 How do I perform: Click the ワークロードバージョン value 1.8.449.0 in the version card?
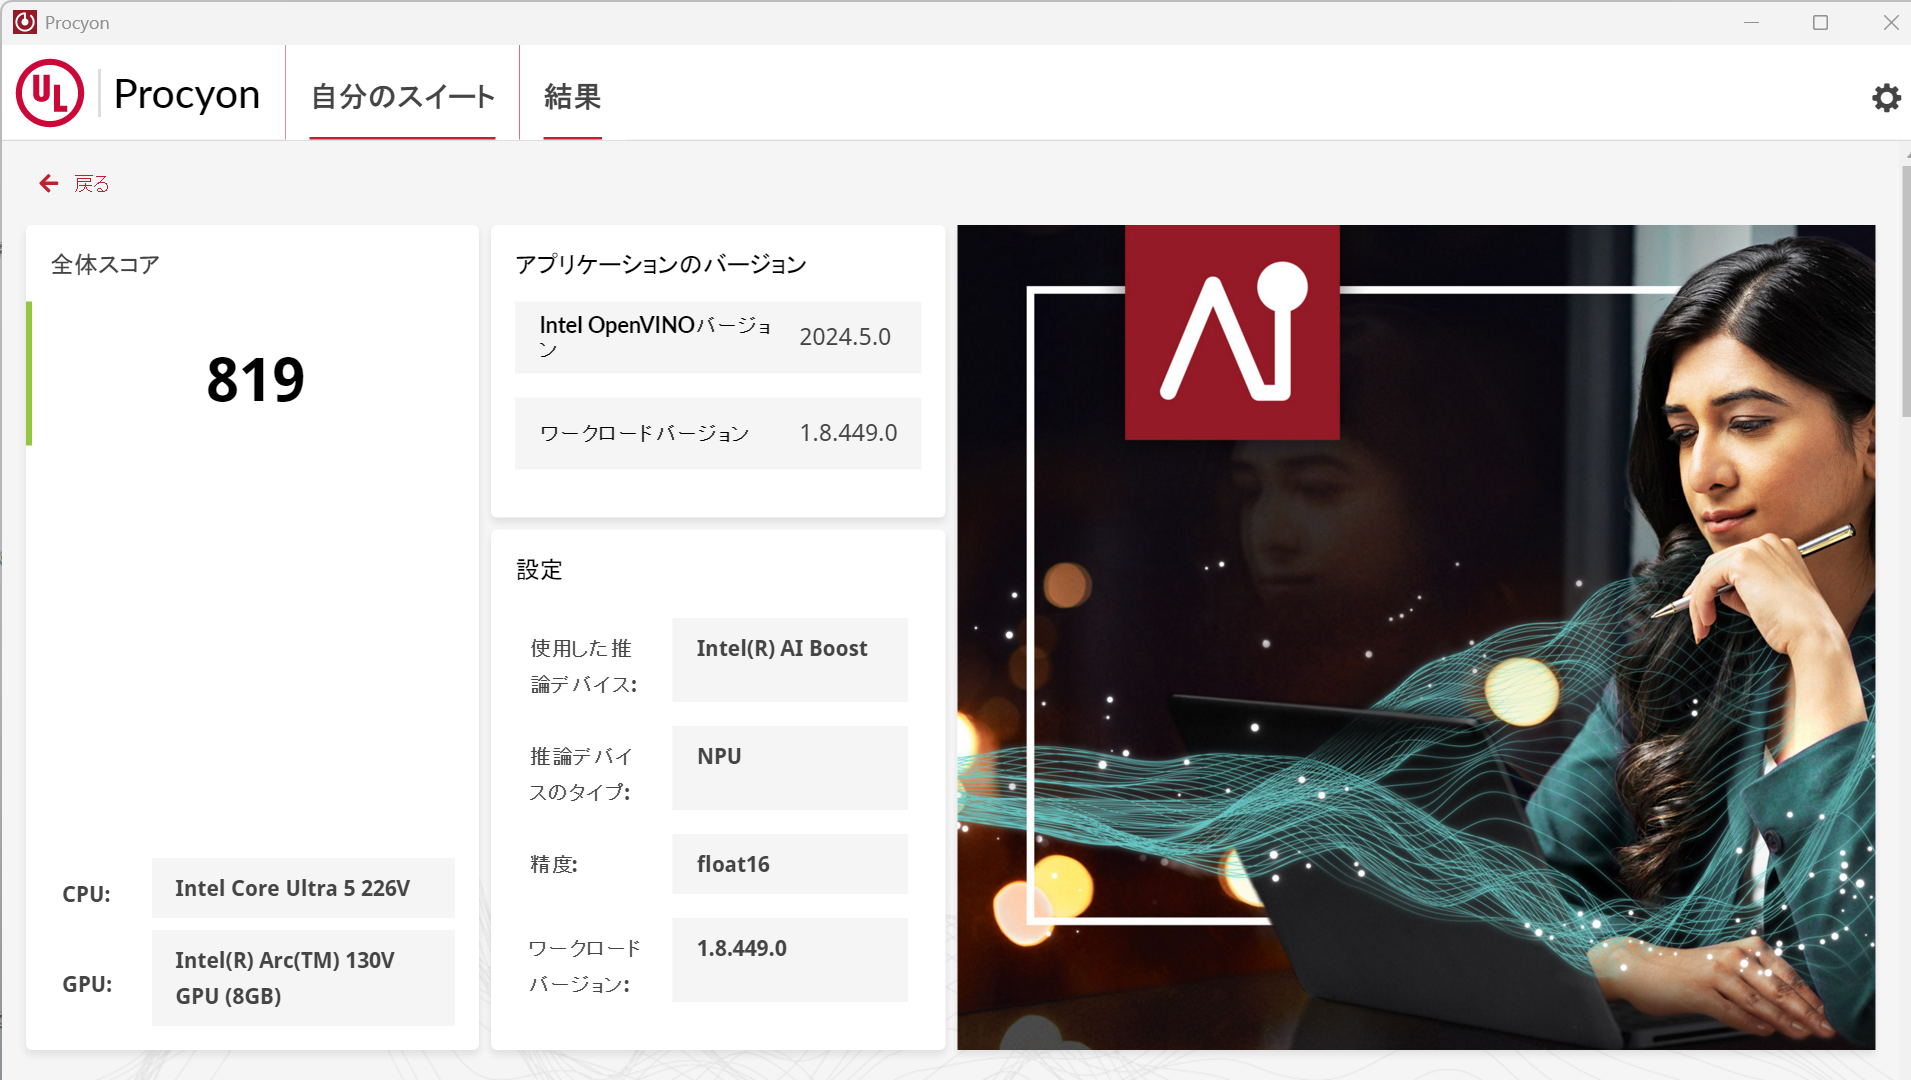pos(848,433)
